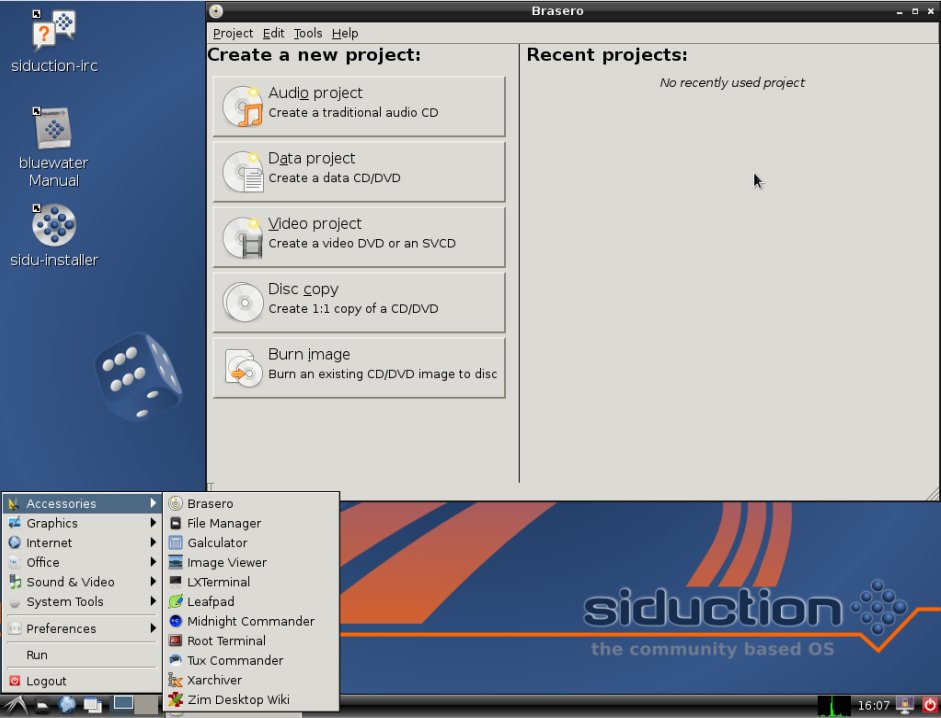Image resolution: width=941 pixels, height=718 pixels.
Task: Click the iconify windows icon in taskbar
Action: pyautogui.click(x=92, y=705)
